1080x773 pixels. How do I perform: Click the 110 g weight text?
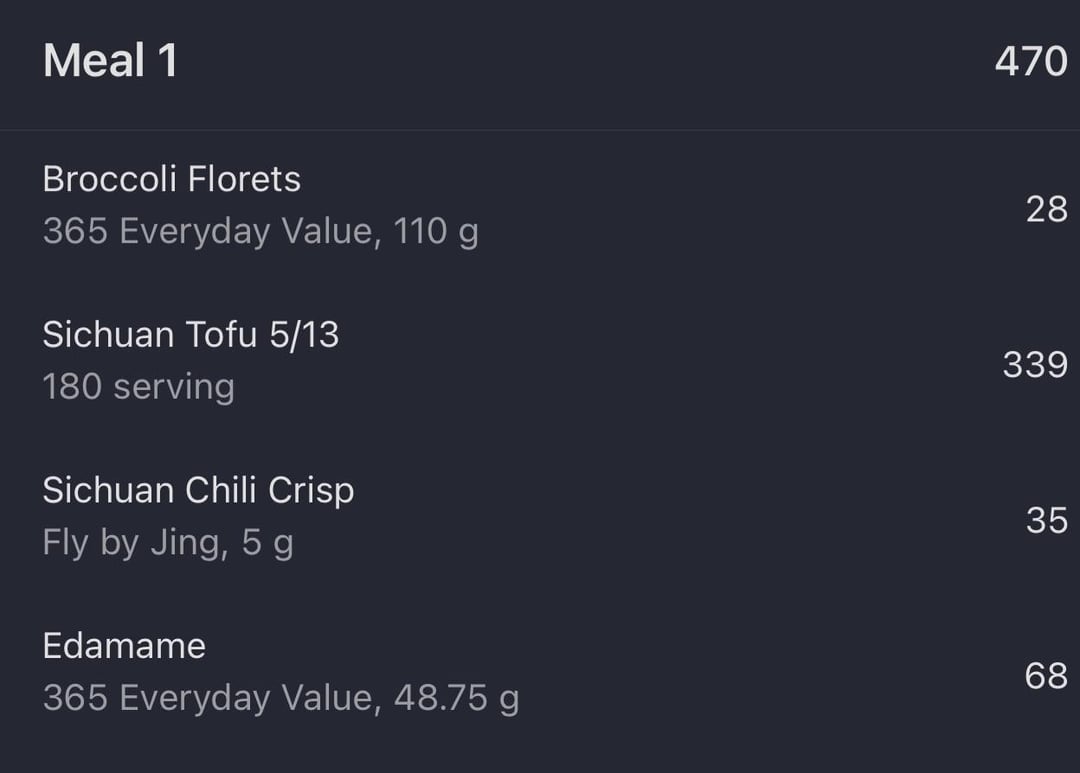(436, 231)
